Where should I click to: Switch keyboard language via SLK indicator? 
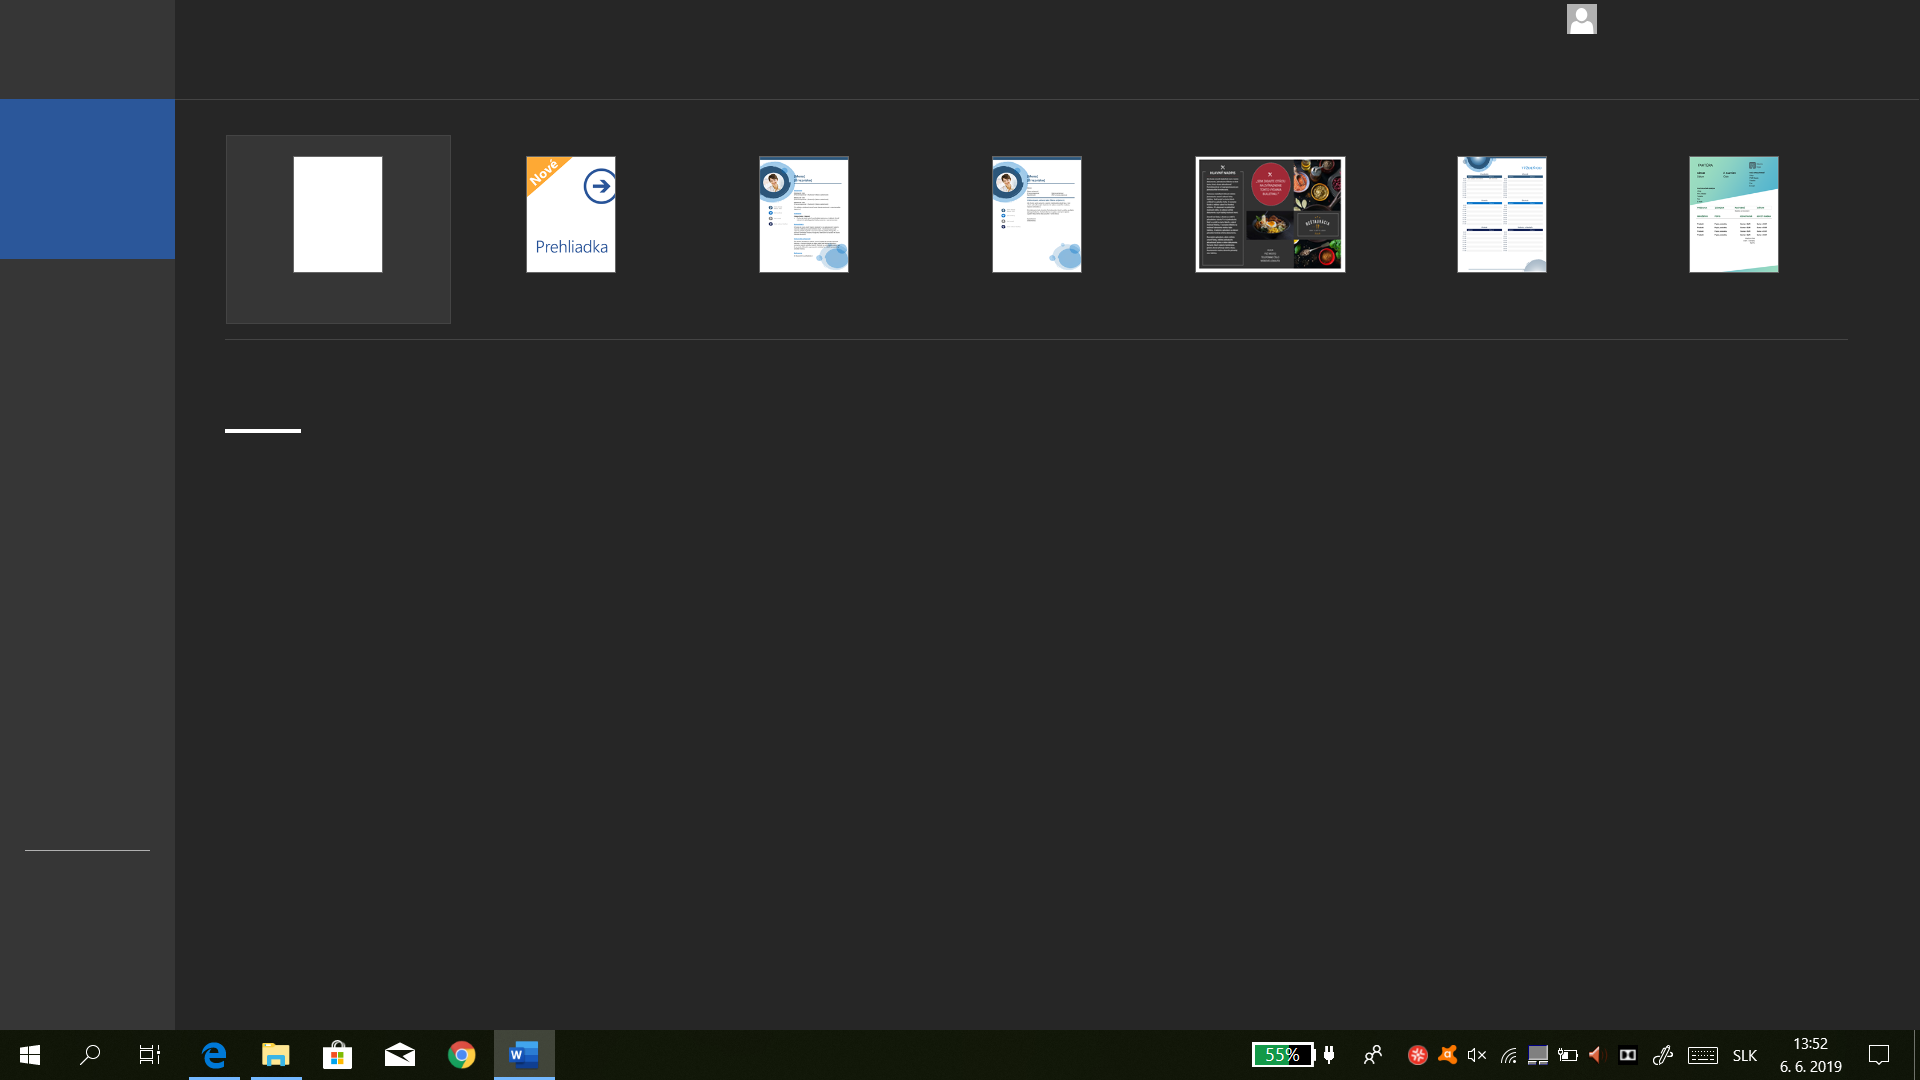tap(1745, 1055)
